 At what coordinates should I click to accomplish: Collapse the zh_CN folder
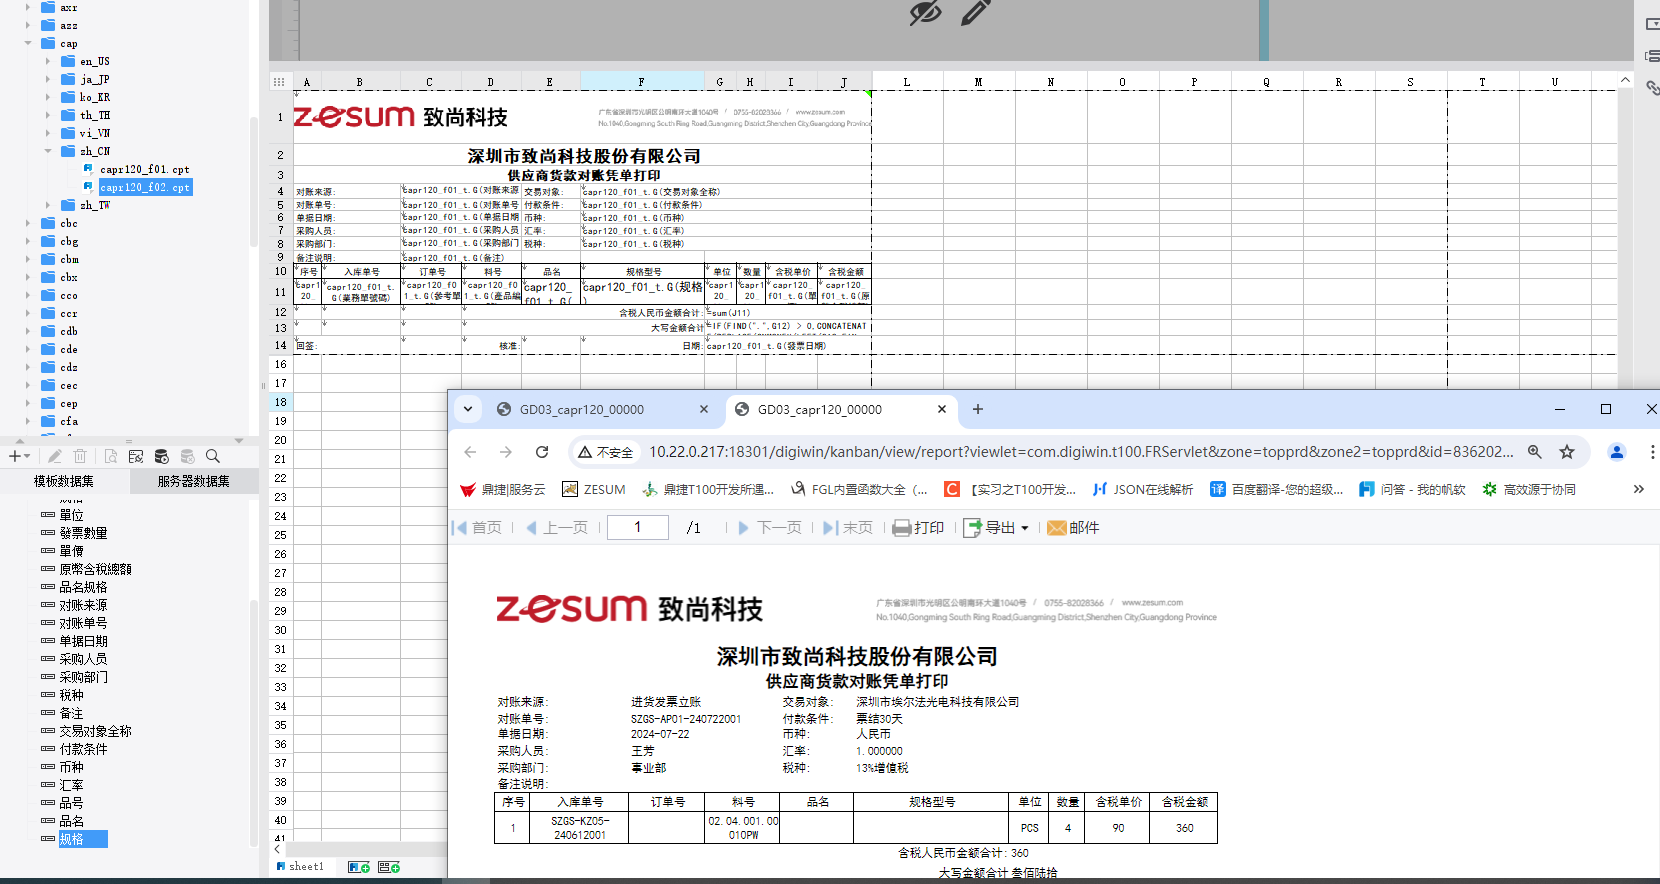48,151
